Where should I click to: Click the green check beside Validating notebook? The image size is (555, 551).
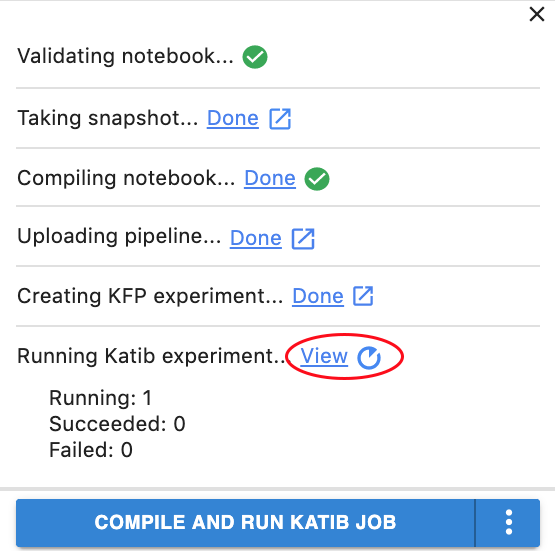point(255,57)
